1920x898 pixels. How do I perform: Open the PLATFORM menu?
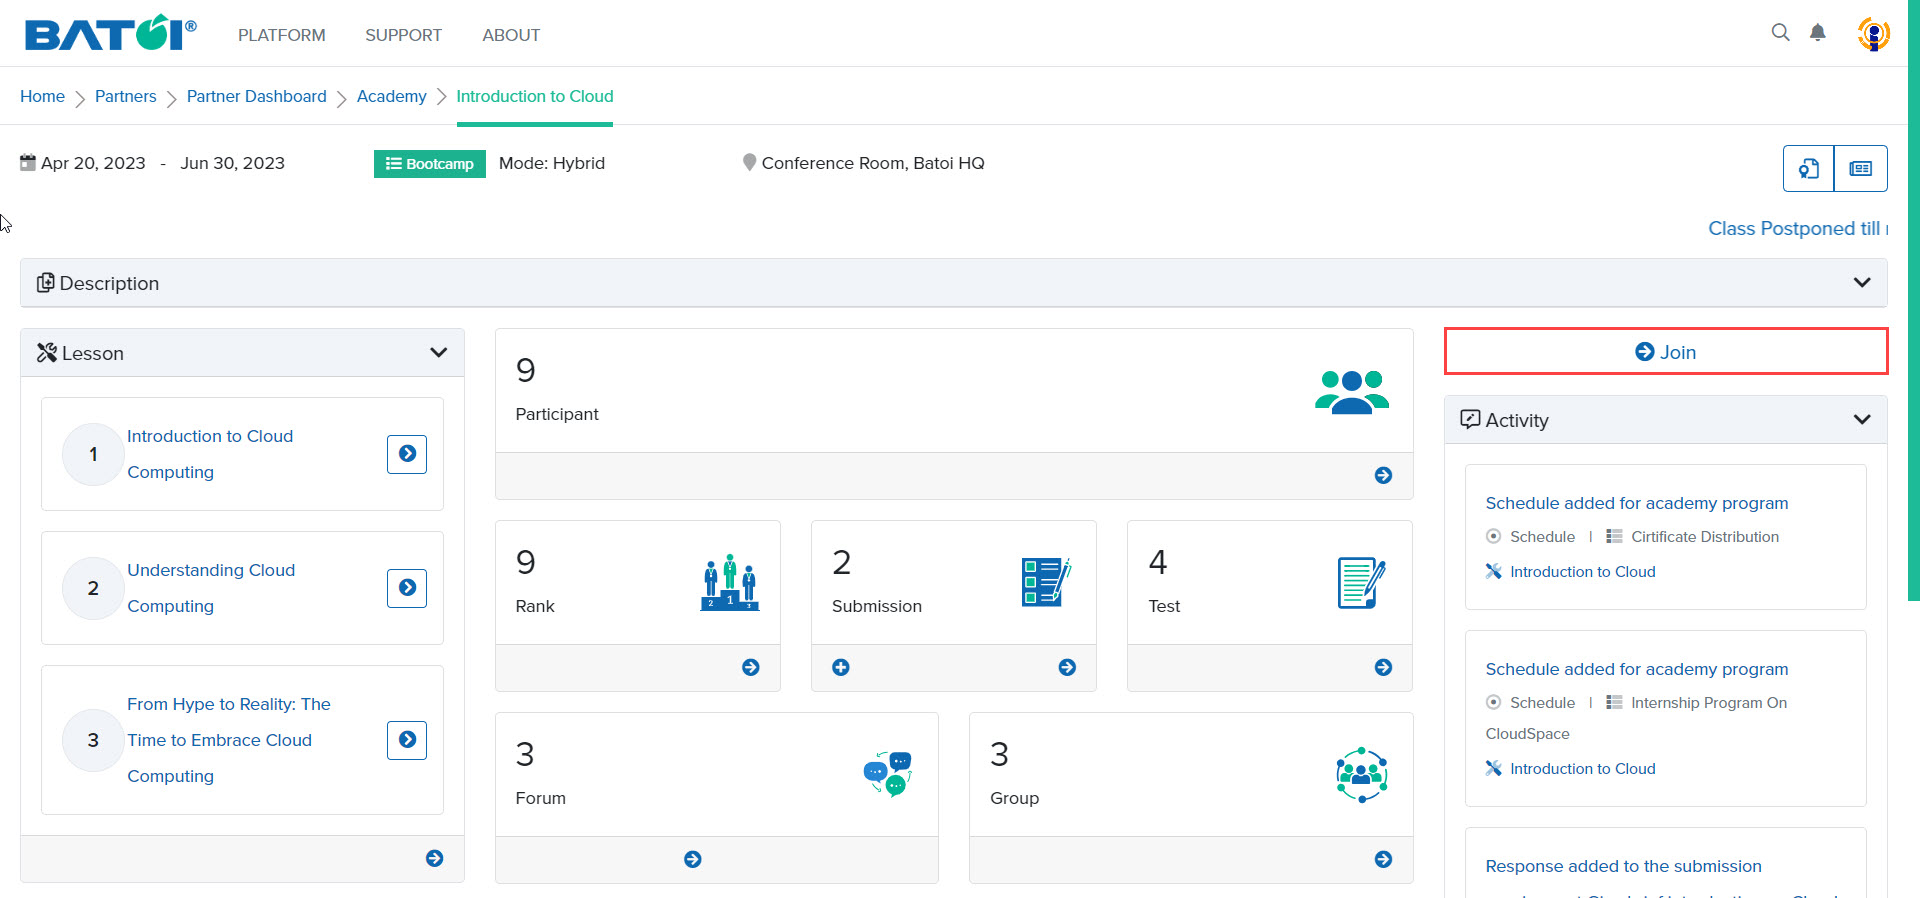tap(282, 35)
